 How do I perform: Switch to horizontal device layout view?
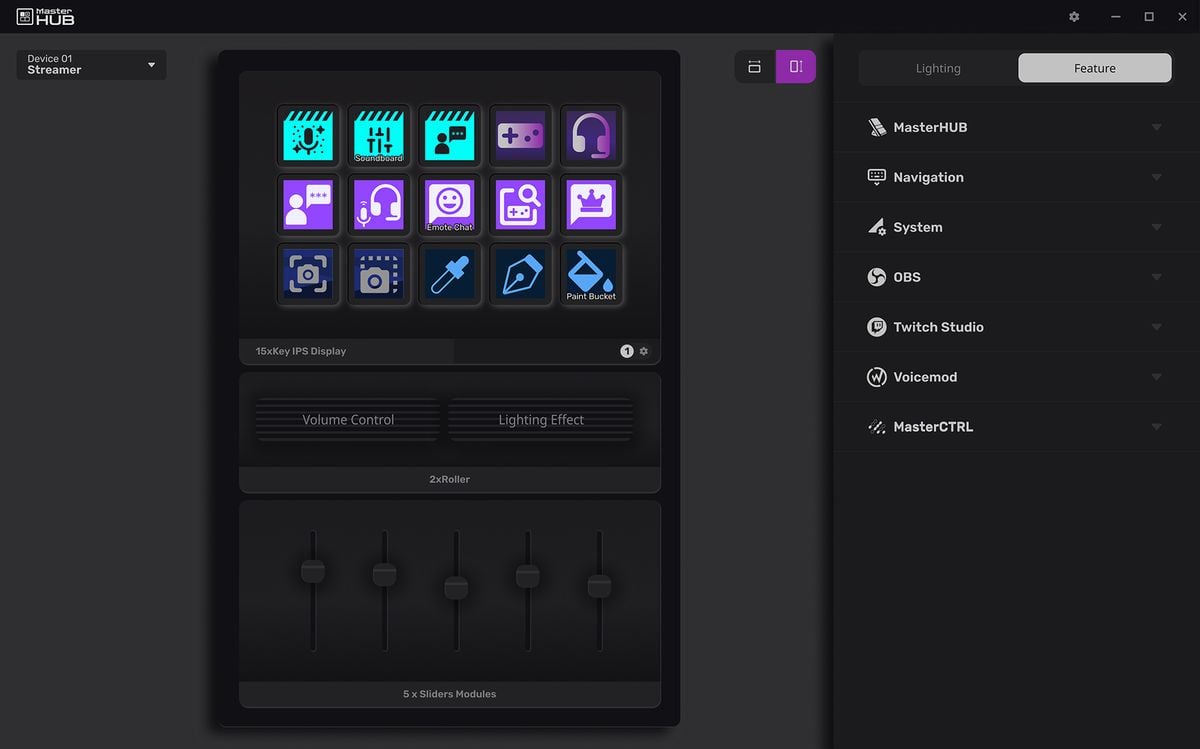click(x=755, y=67)
